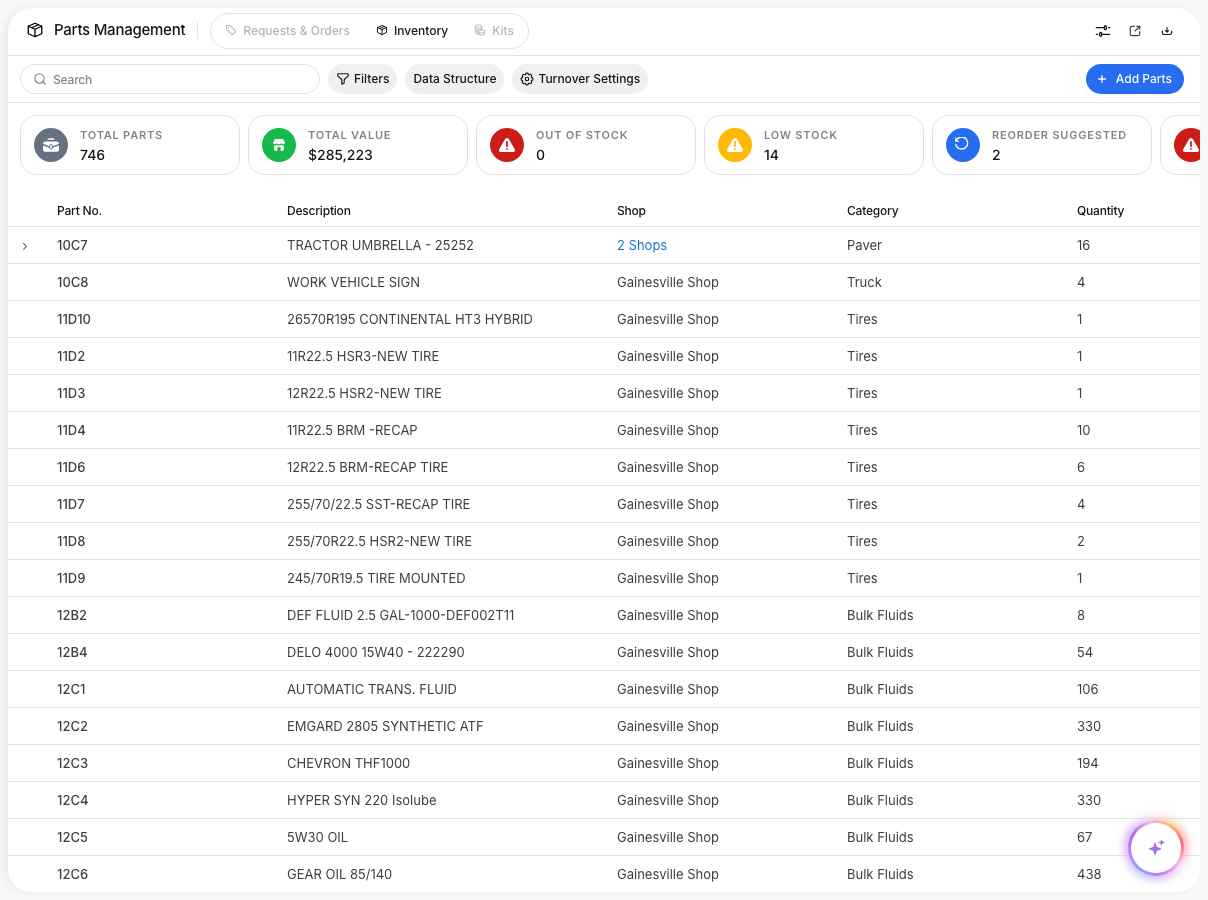Click CHEVRON THF1000 description

(x=348, y=763)
